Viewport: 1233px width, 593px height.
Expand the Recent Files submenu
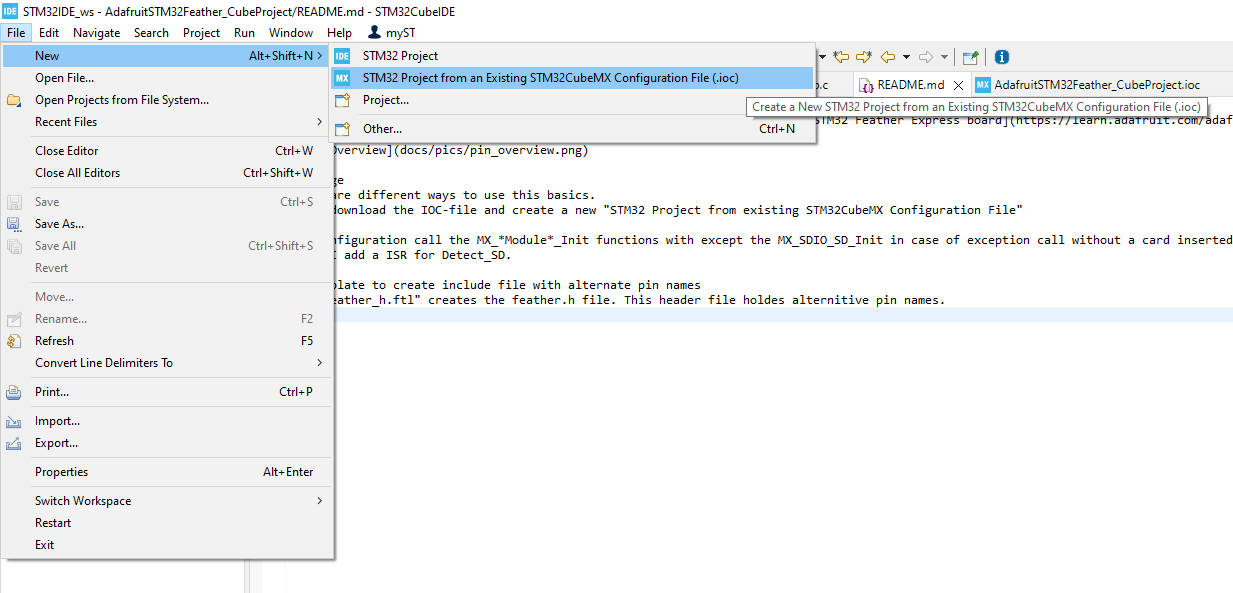tap(166, 122)
